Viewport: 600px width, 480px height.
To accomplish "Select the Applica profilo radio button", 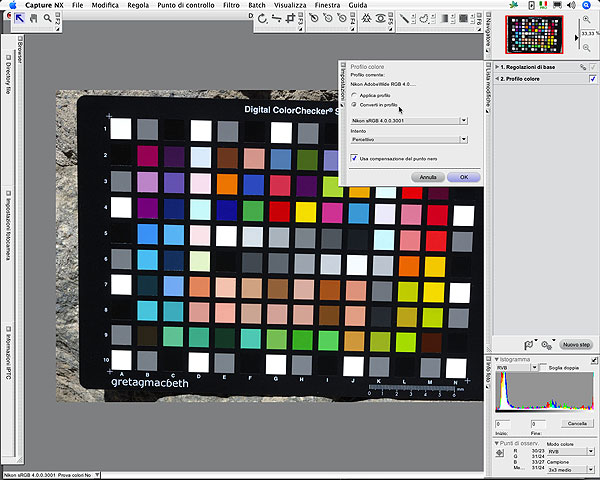I will (x=354, y=95).
